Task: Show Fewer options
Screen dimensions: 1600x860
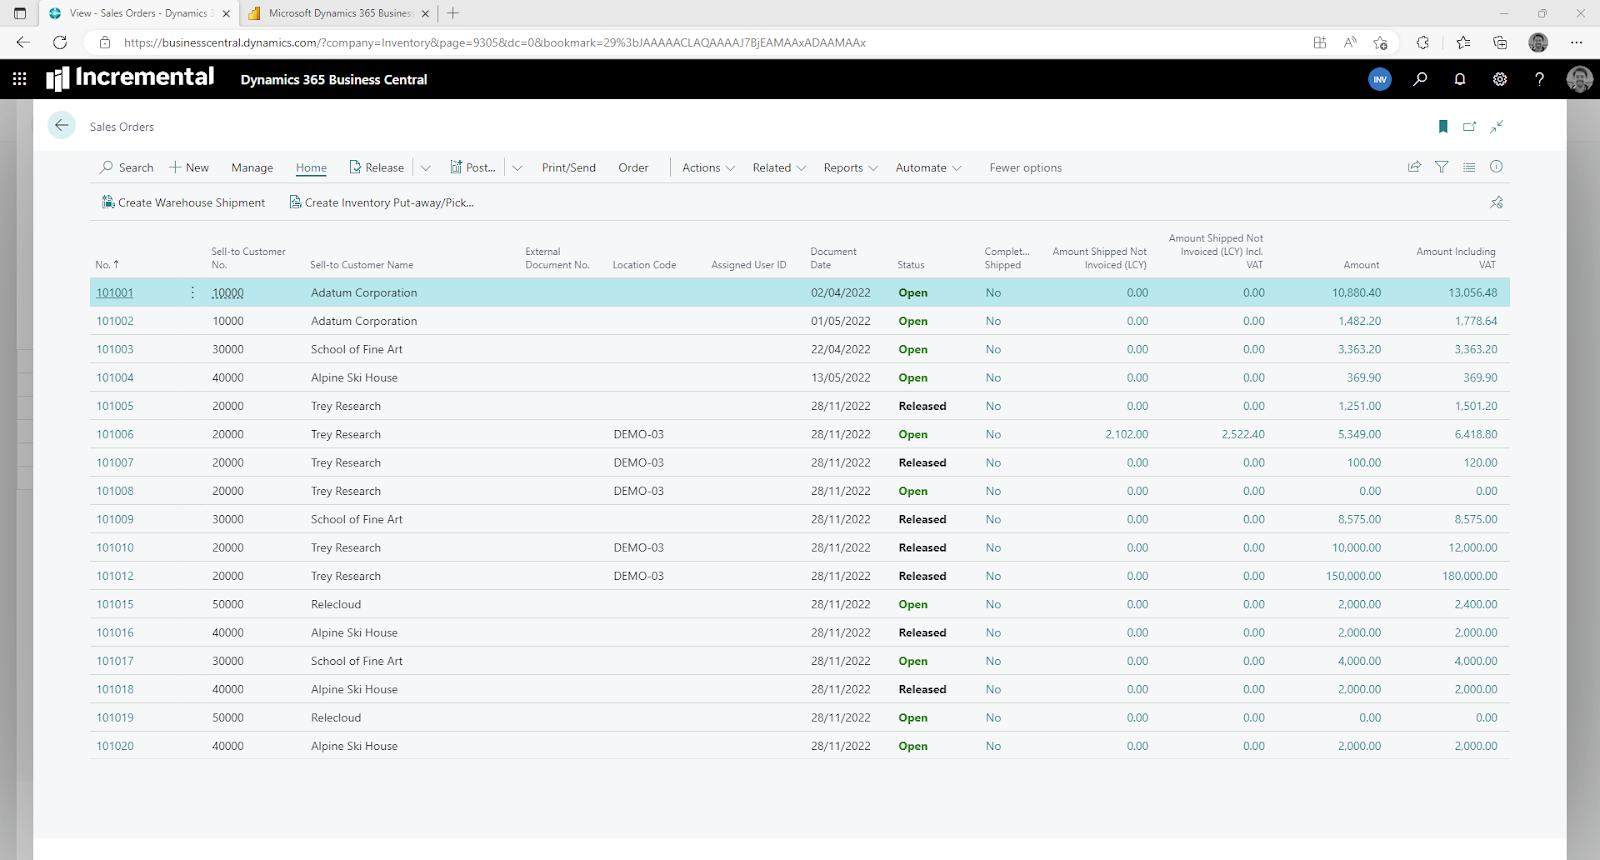Action: coord(1025,168)
